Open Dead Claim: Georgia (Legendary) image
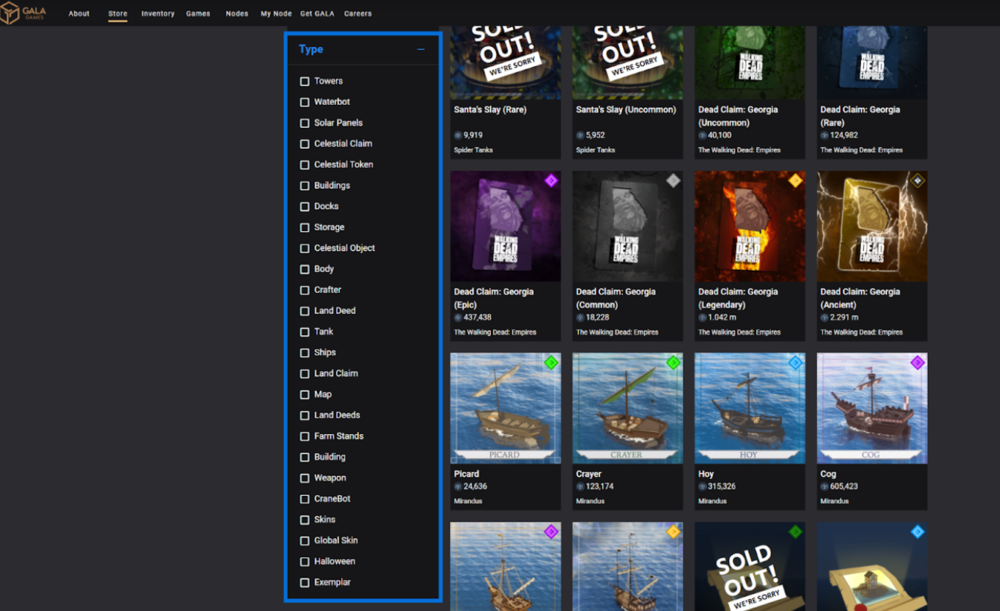 click(750, 226)
